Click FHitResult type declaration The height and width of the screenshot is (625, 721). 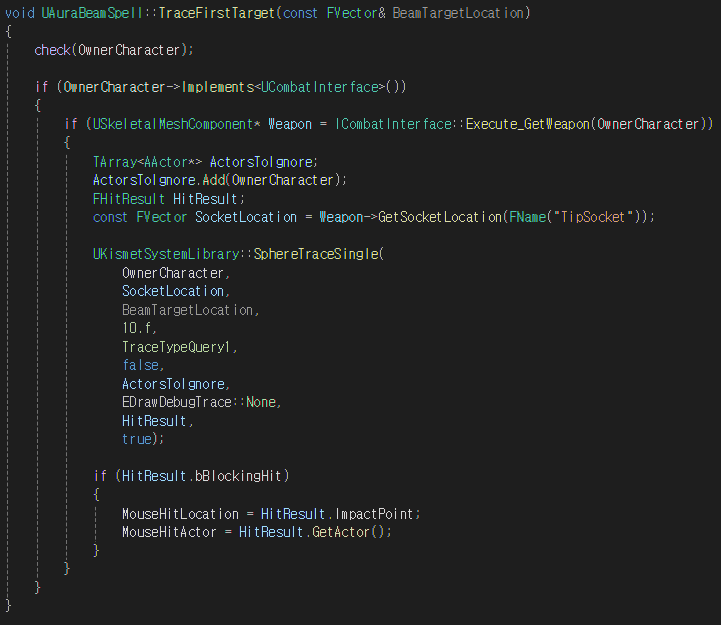point(129,199)
